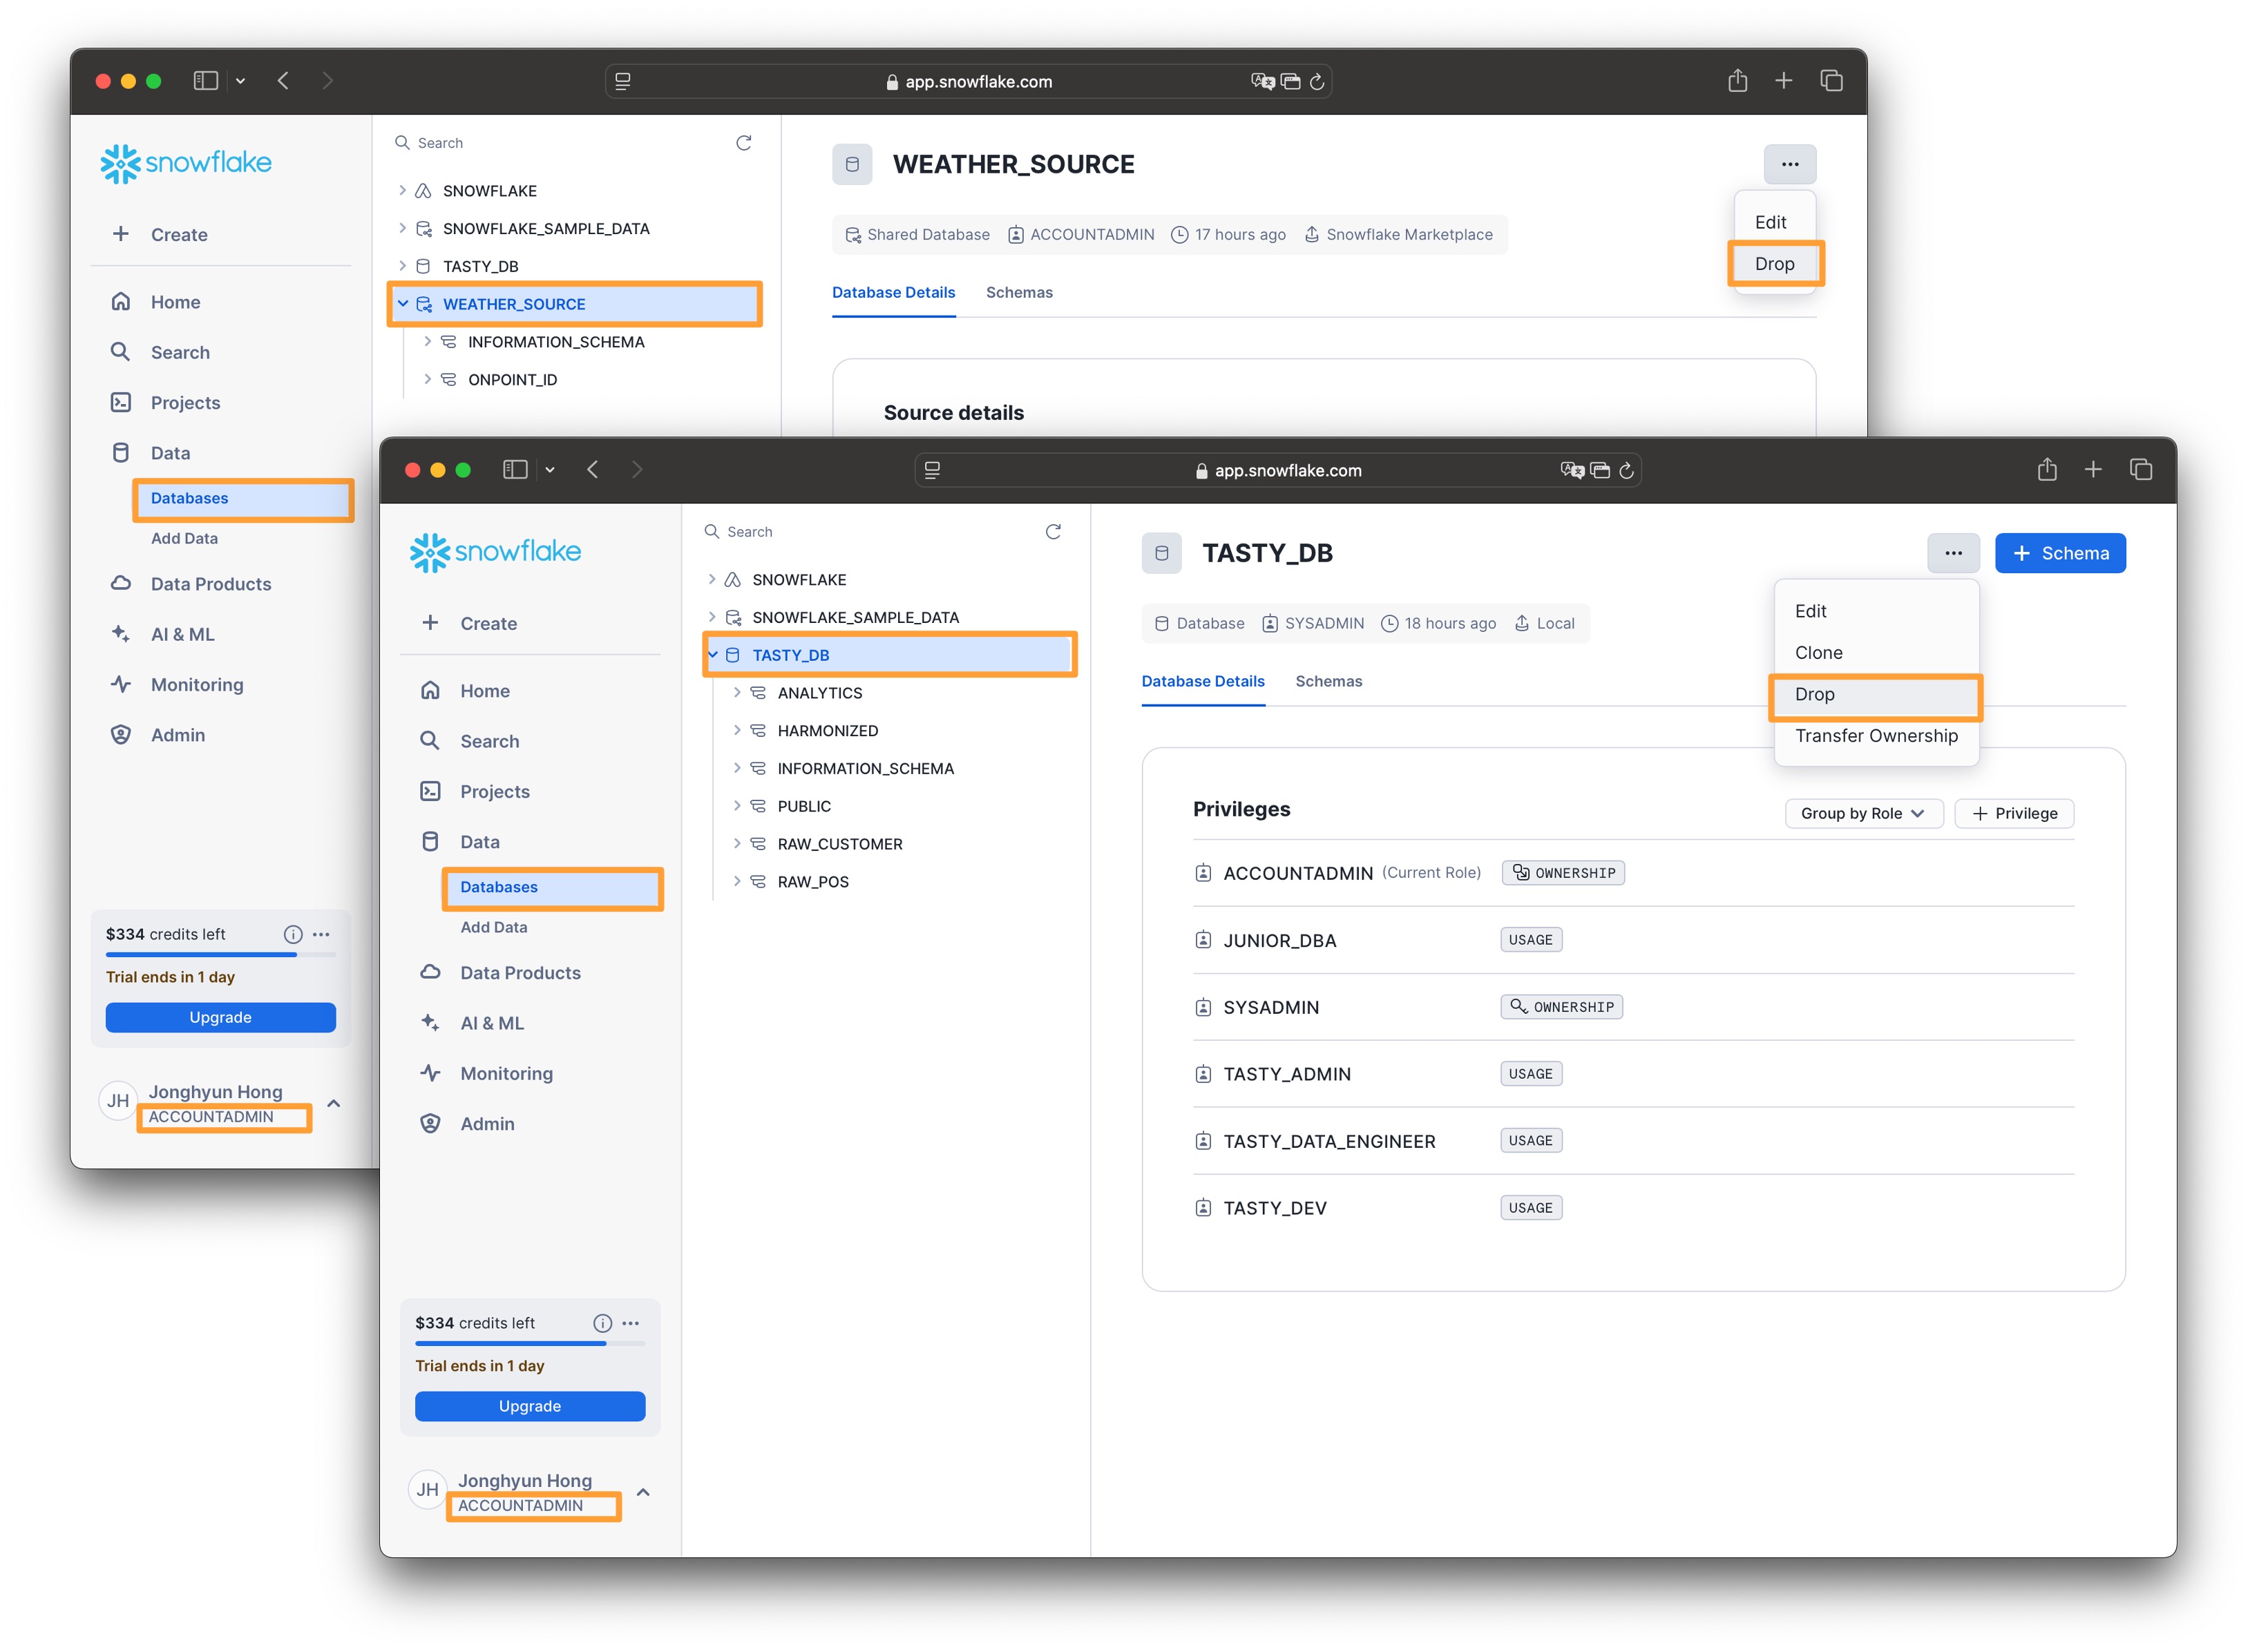This screenshot has width=2248, height=1652.
Task: Click Safari reload icon in front window address bar
Action: click(x=1627, y=470)
